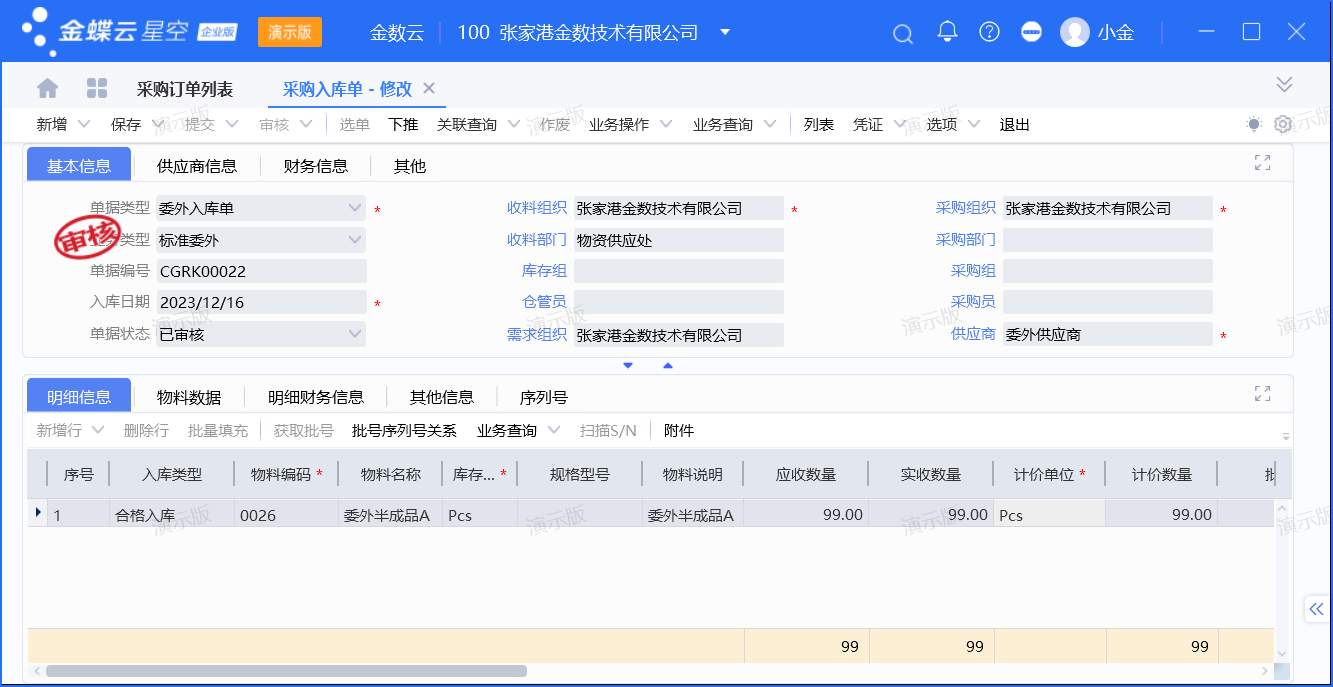Viewport: 1333px width, 687px height.
Task: Click the 入库日期 date field
Action: [x=261, y=302]
